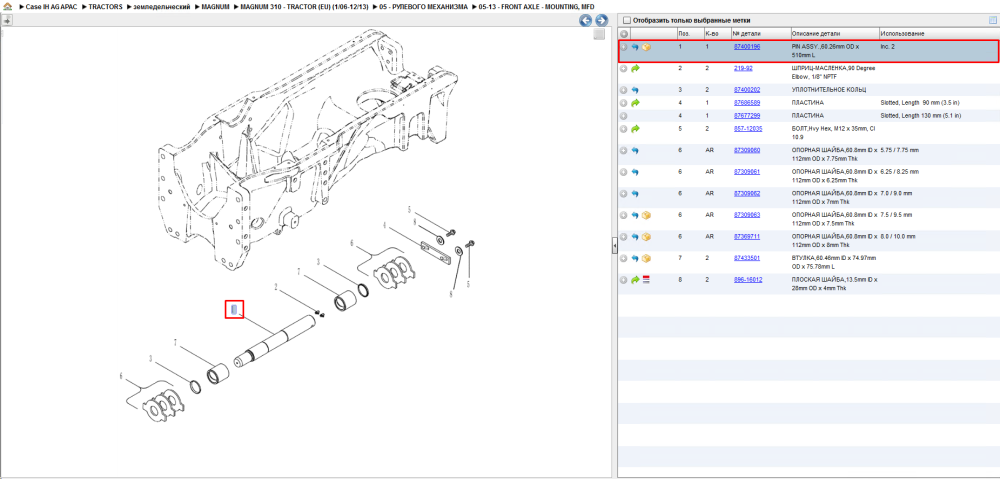Toggle 'Отобразить только выбранные метки' checkbox
The height and width of the screenshot is (479, 1000).
[626, 20]
